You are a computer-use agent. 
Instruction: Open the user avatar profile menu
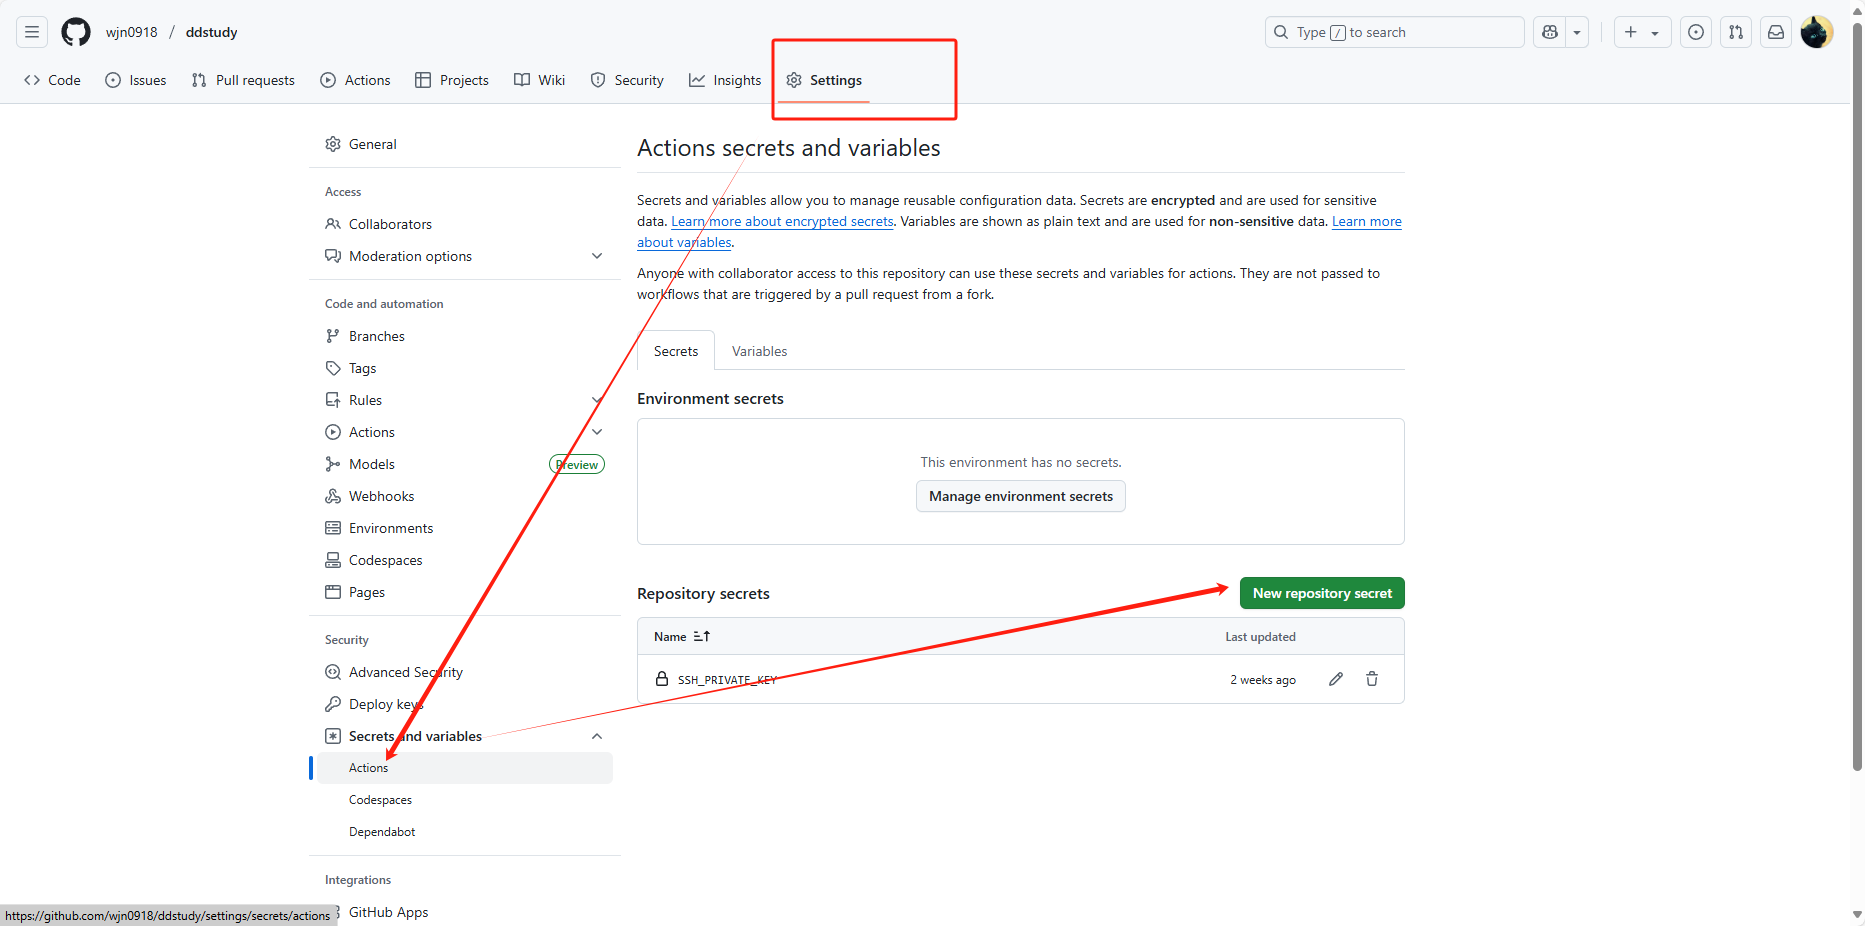pos(1816,32)
